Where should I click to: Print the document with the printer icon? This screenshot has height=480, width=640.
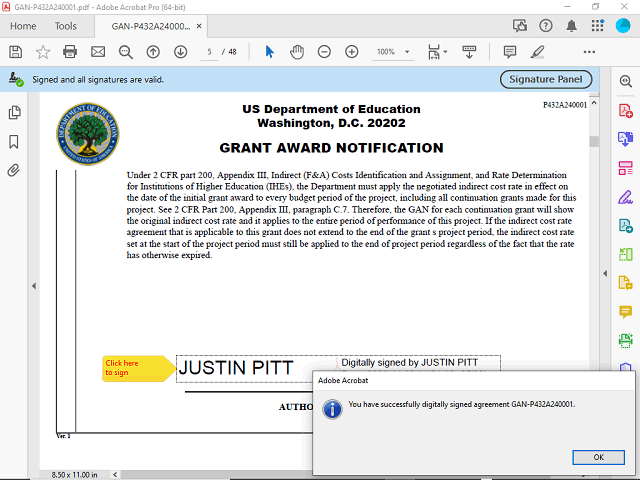[70, 51]
